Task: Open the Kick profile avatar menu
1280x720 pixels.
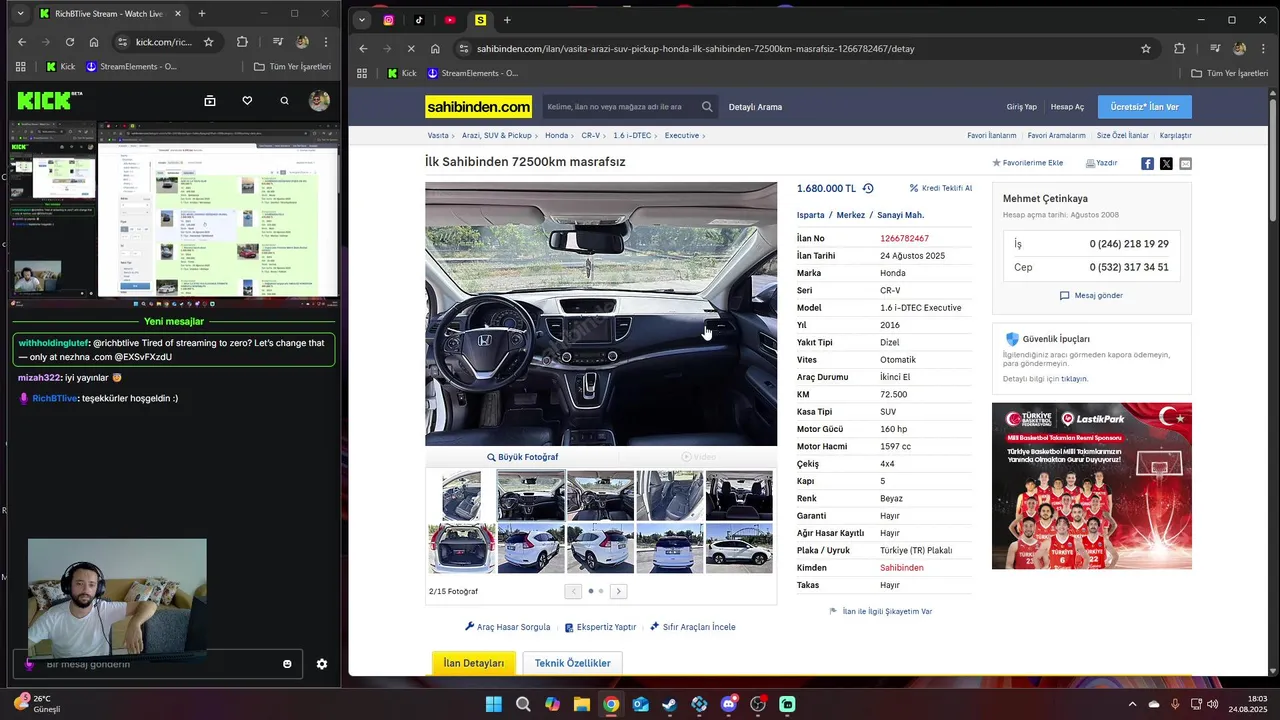Action: 319,101
